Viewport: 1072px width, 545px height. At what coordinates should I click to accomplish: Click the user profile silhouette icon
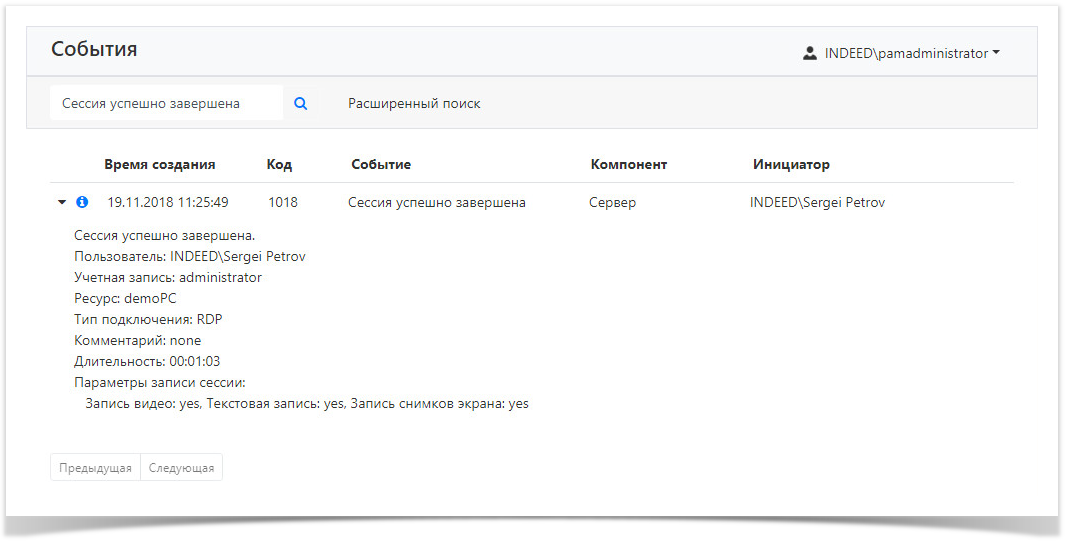pyautogui.click(x=810, y=54)
